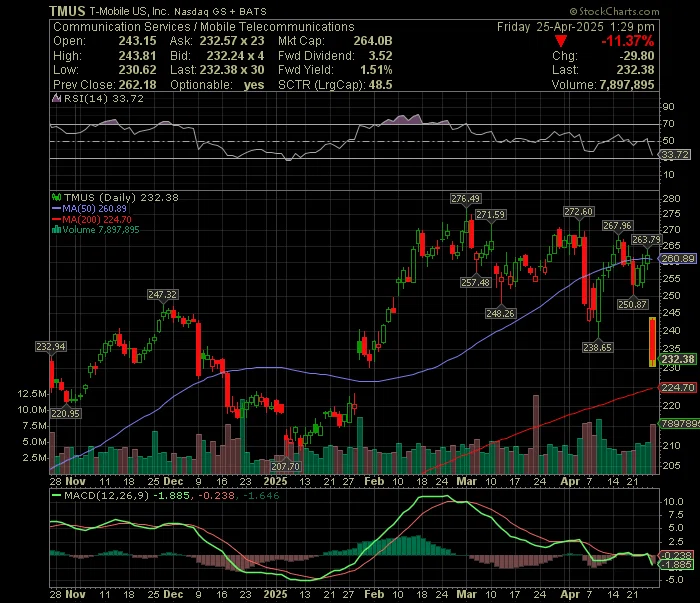This screenshot has height=603, width=700.
Task: Click the Volume 7,897,895 legend in price panel
Action: click(x=101, y=229)
